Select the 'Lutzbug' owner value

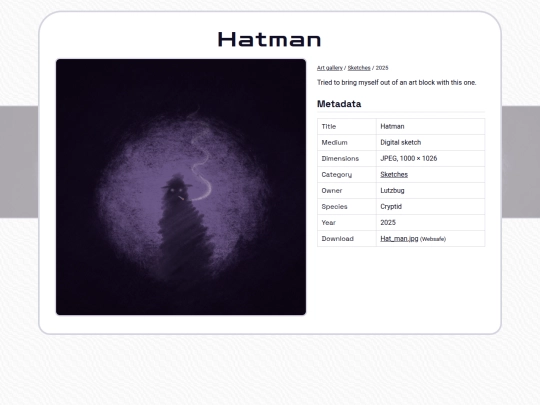pos(392,190)
